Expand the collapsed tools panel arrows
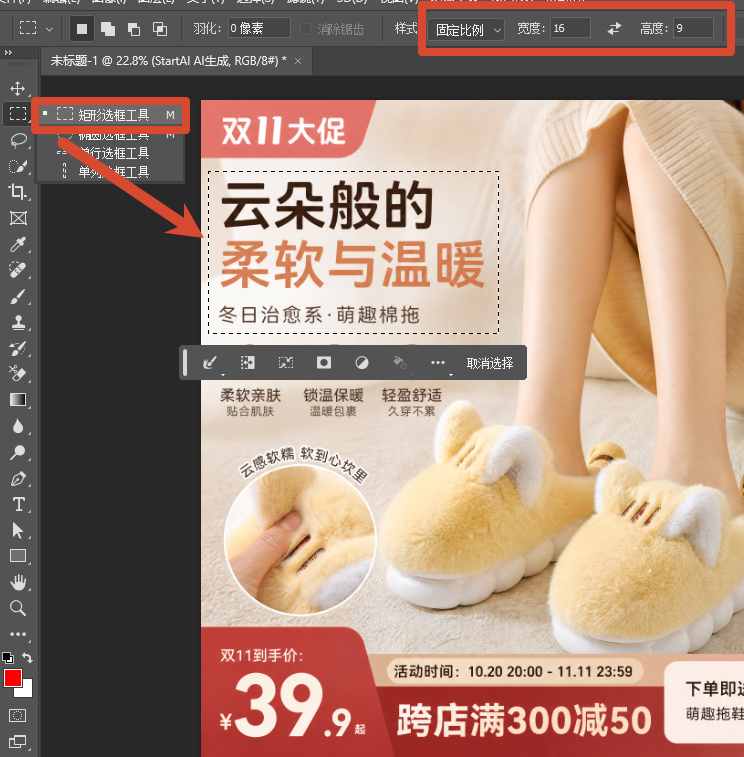744x757 pixels. (8, 52)
